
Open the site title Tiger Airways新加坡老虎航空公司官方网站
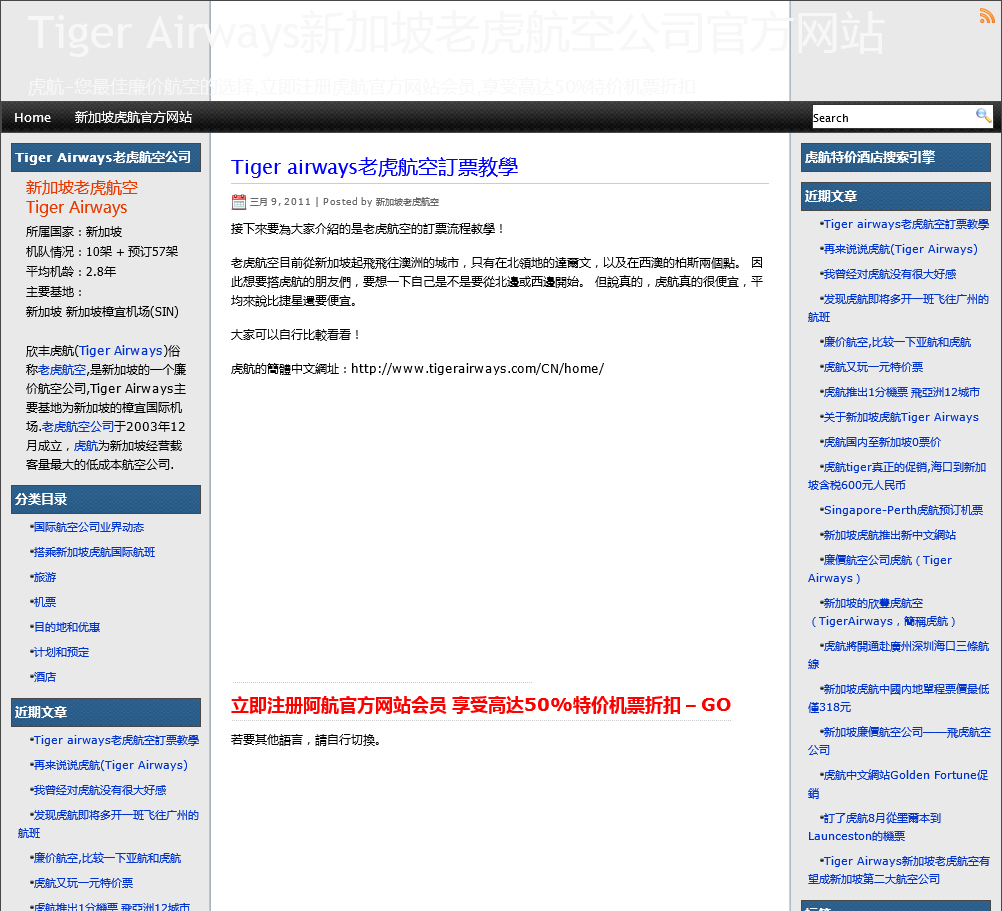pyautogui.click(x=456, y=33)
